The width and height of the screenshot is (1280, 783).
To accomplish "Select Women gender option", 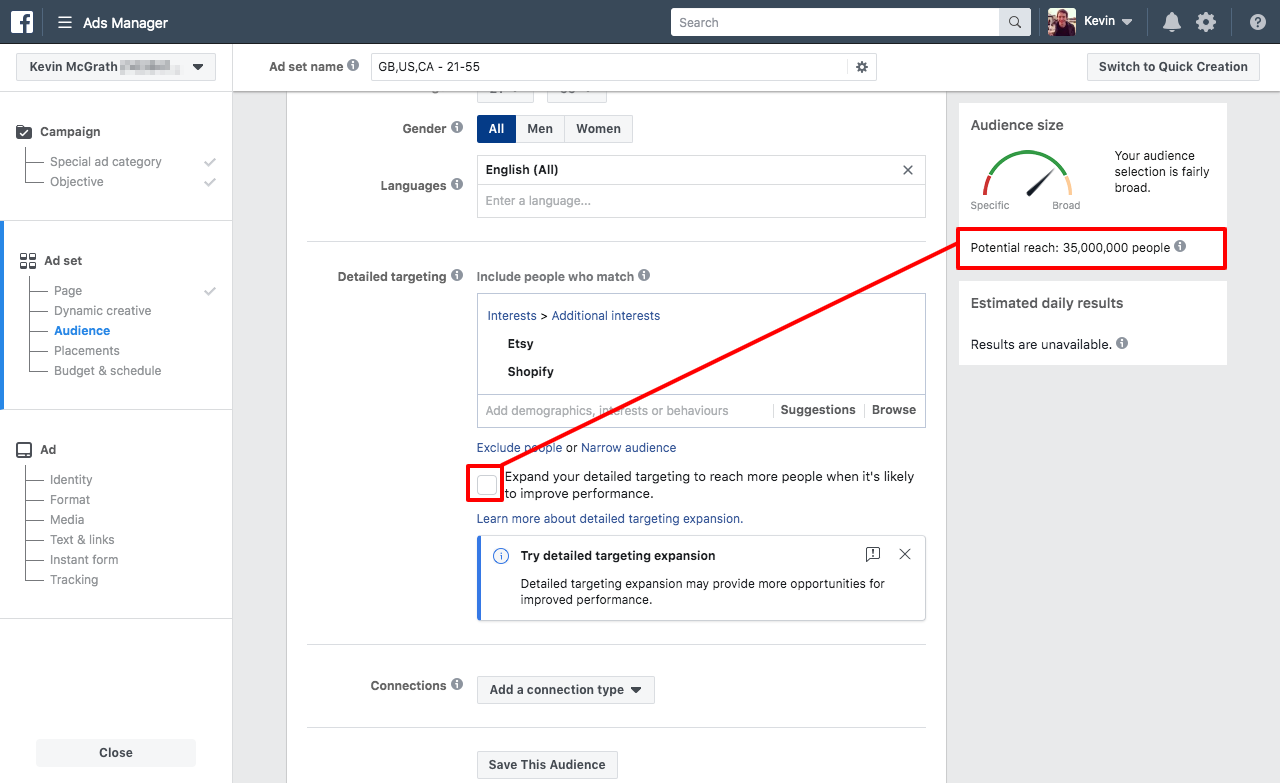I will coord(598,129).
